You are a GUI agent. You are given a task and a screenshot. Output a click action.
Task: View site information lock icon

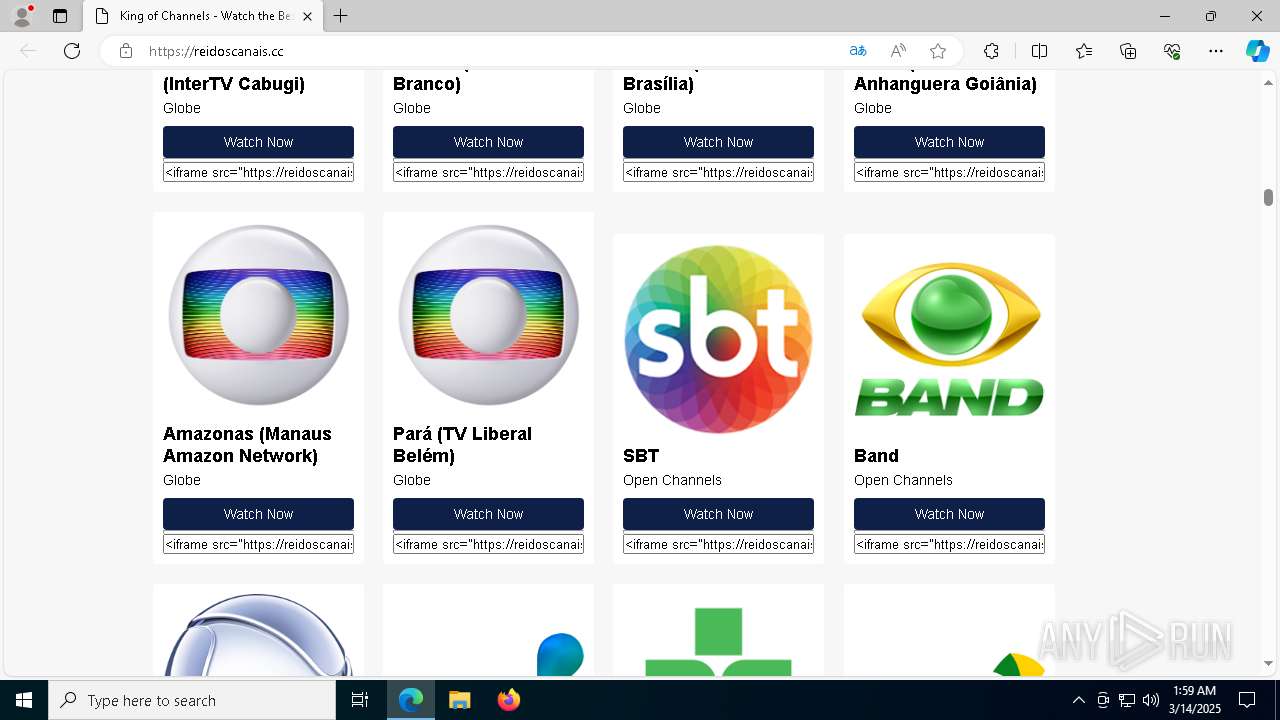tap(126, 51)
